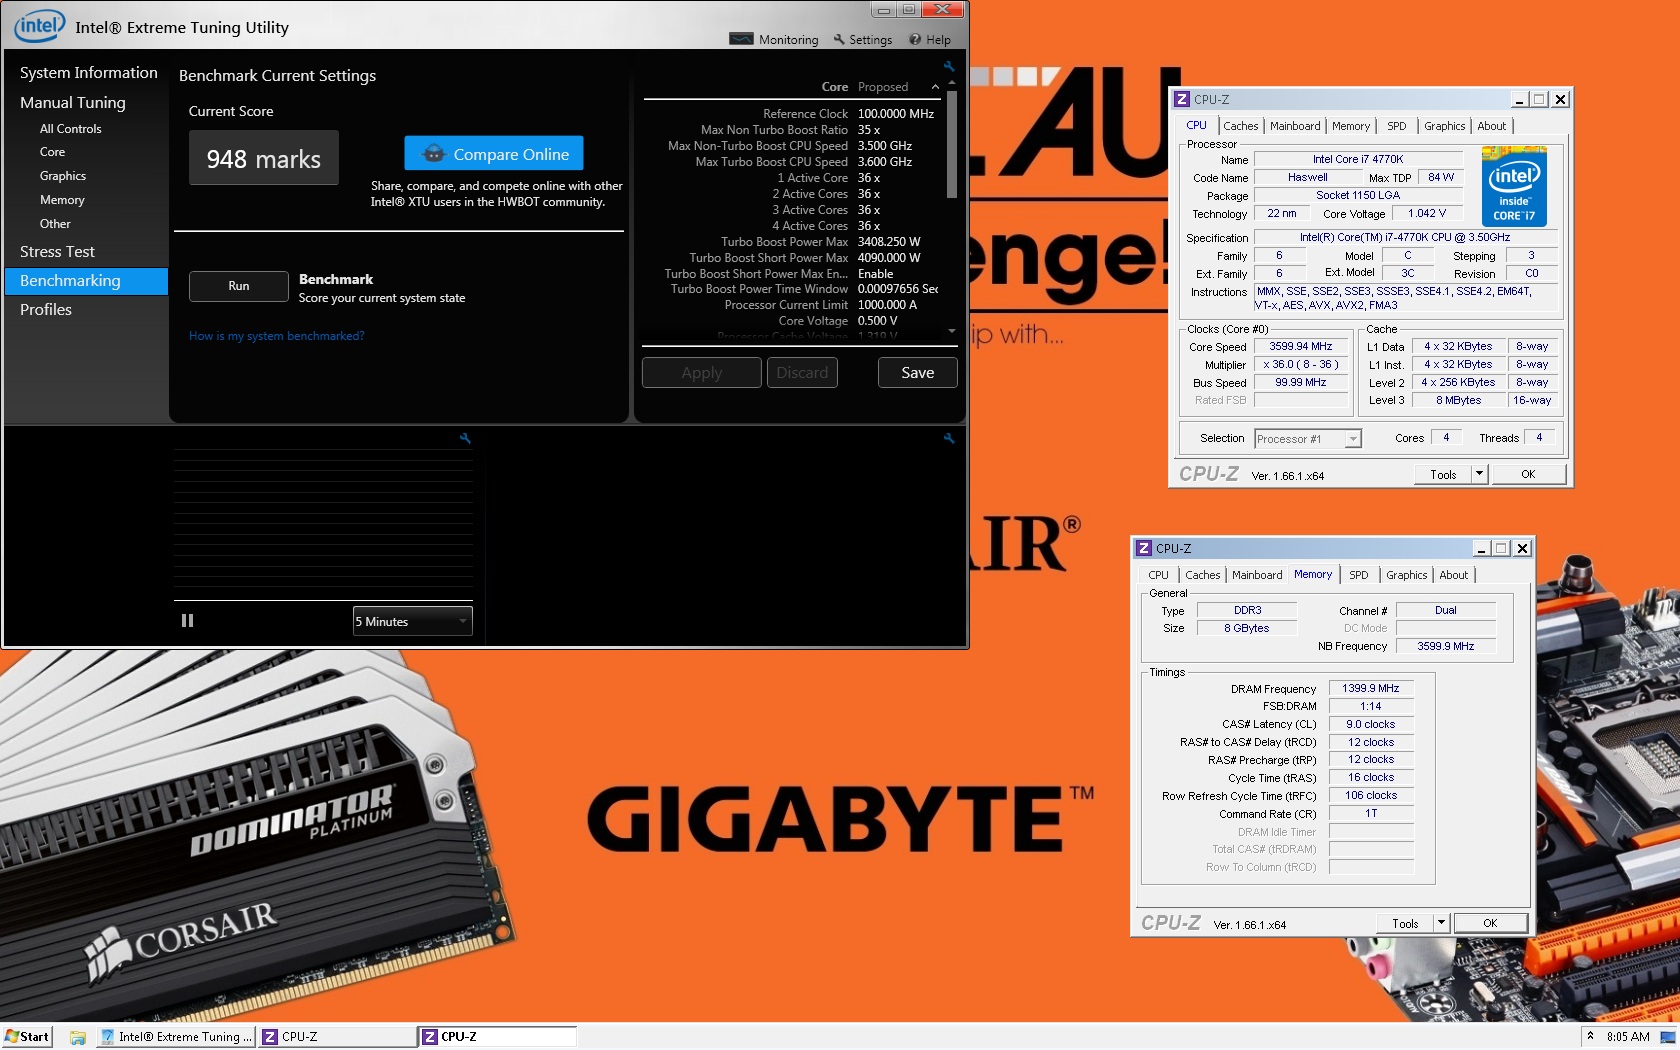Image resolution: width=1680 pixels, height=1050 pixels.
Task: Open System Information section
Action: (88, 73)
